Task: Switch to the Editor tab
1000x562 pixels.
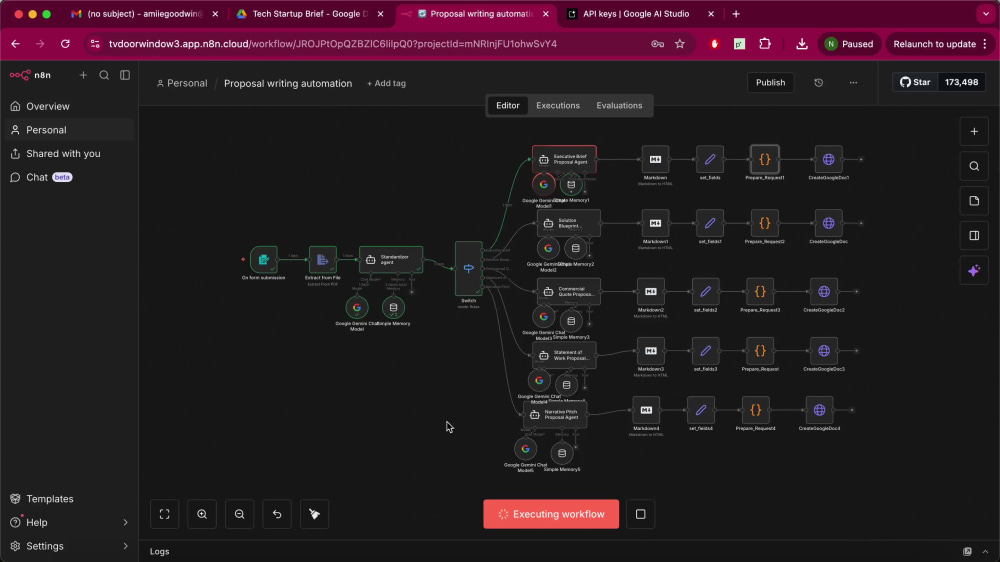Action: (x=508, y=105)
